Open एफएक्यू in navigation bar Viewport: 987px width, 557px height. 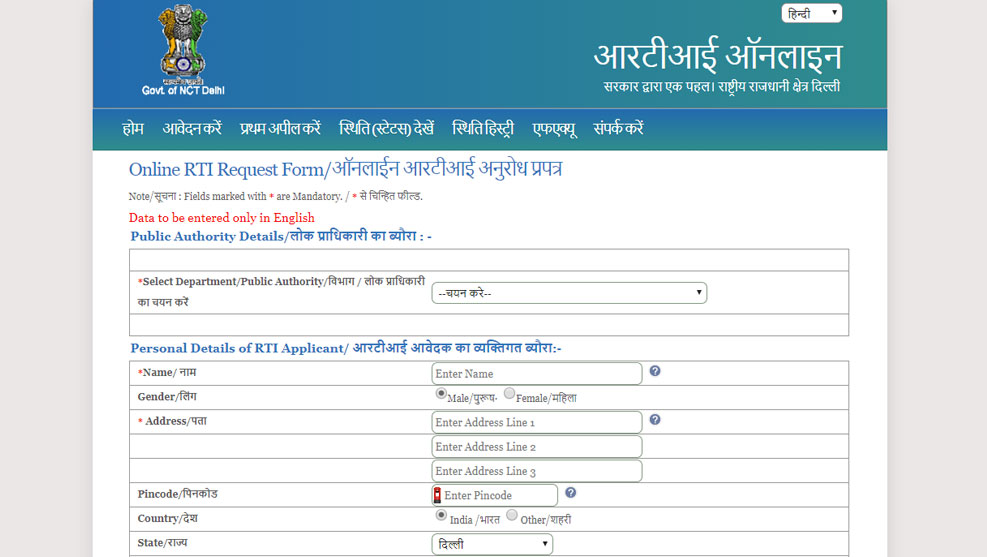(x=554, y=129)
